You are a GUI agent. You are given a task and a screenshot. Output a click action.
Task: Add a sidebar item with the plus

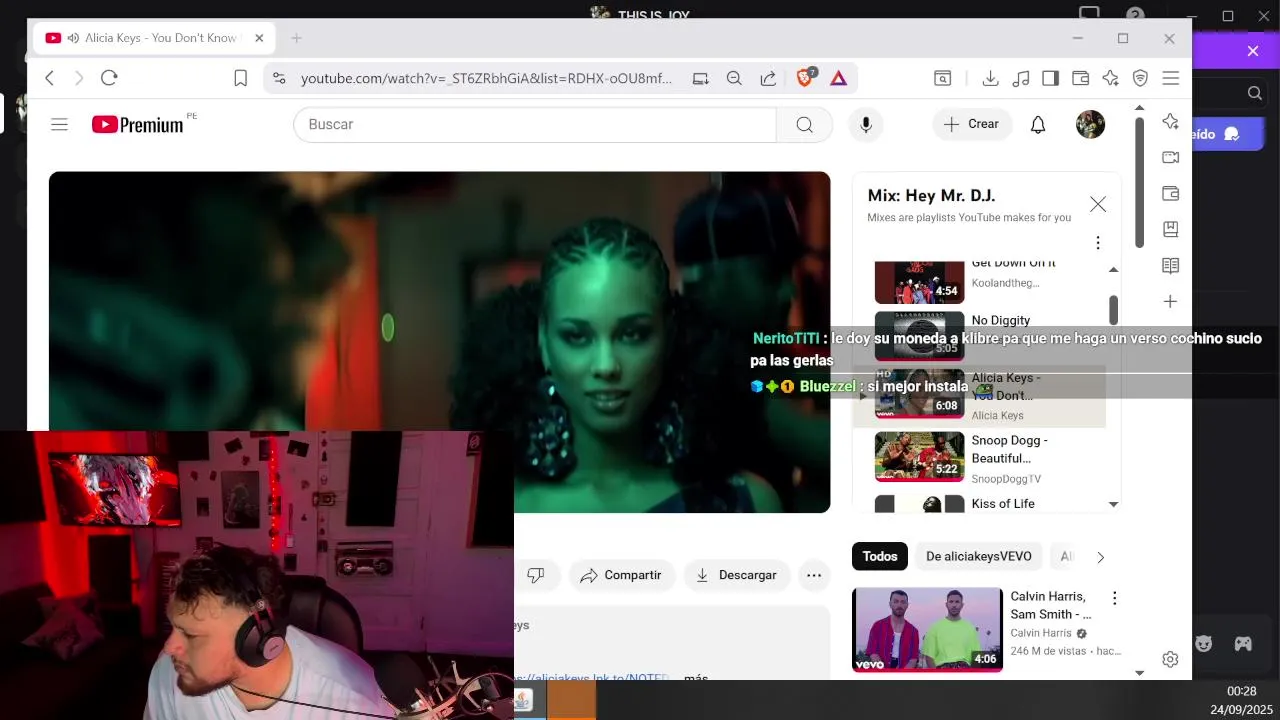(1170, 301)
